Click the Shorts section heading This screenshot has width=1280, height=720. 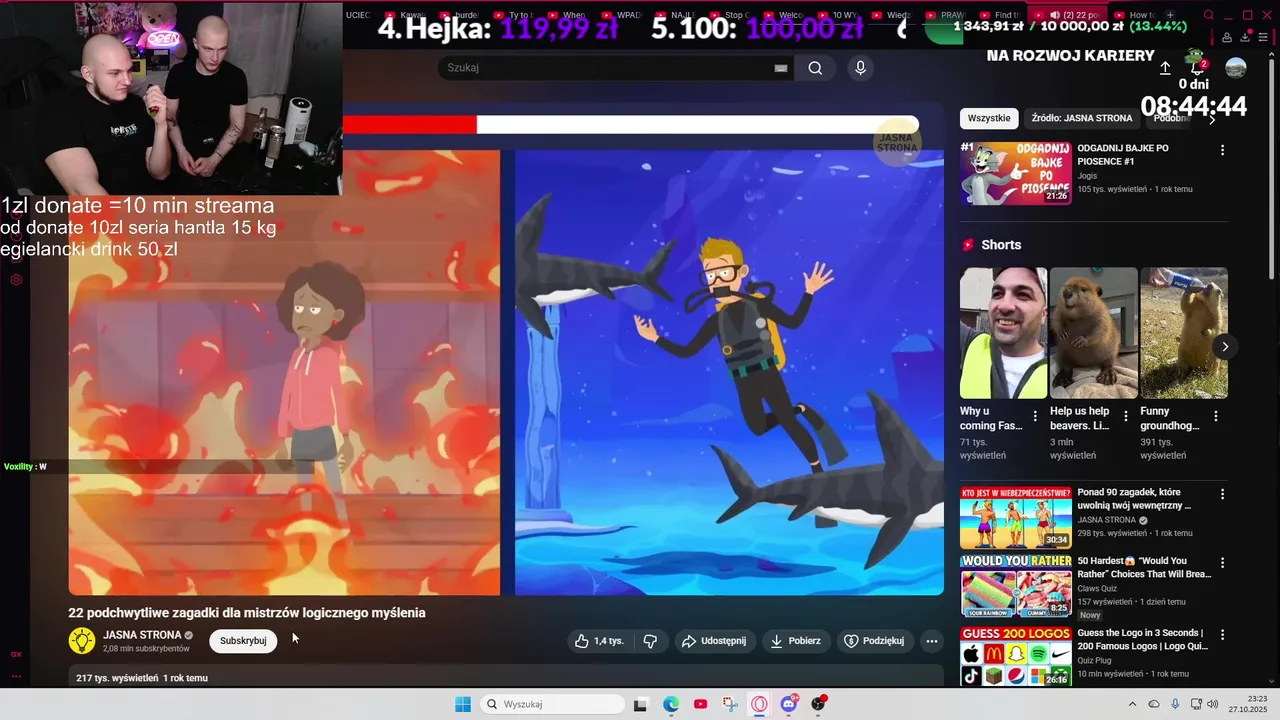coord(1001,245)
